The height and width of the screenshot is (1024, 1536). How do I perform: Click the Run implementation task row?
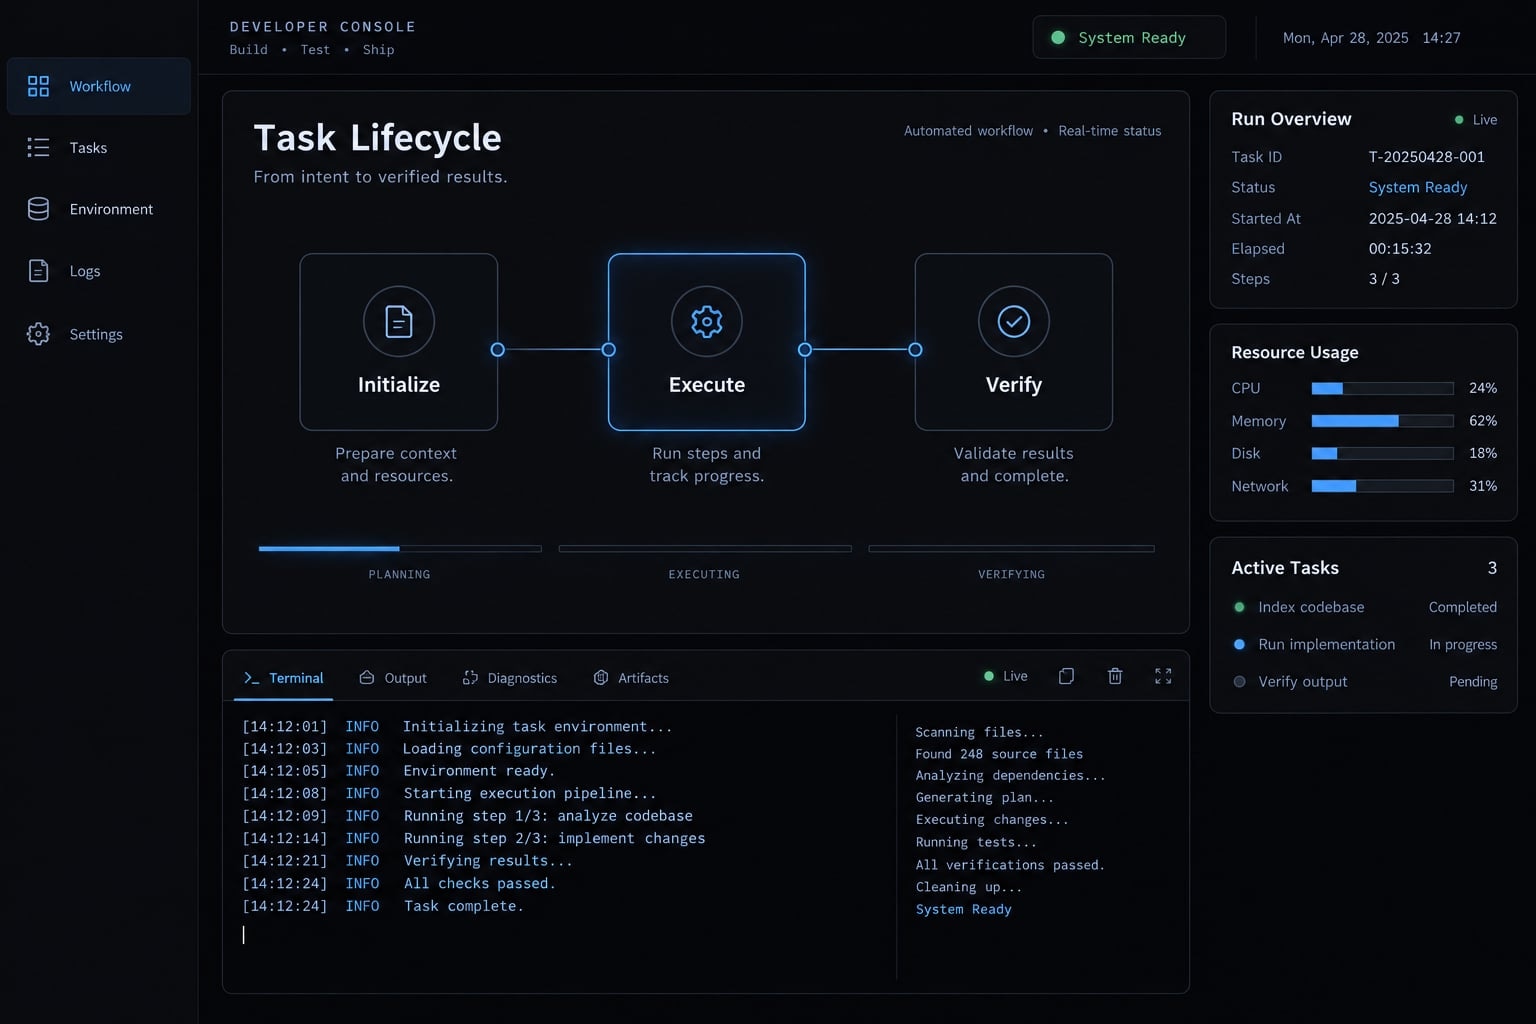[1364, 644]
